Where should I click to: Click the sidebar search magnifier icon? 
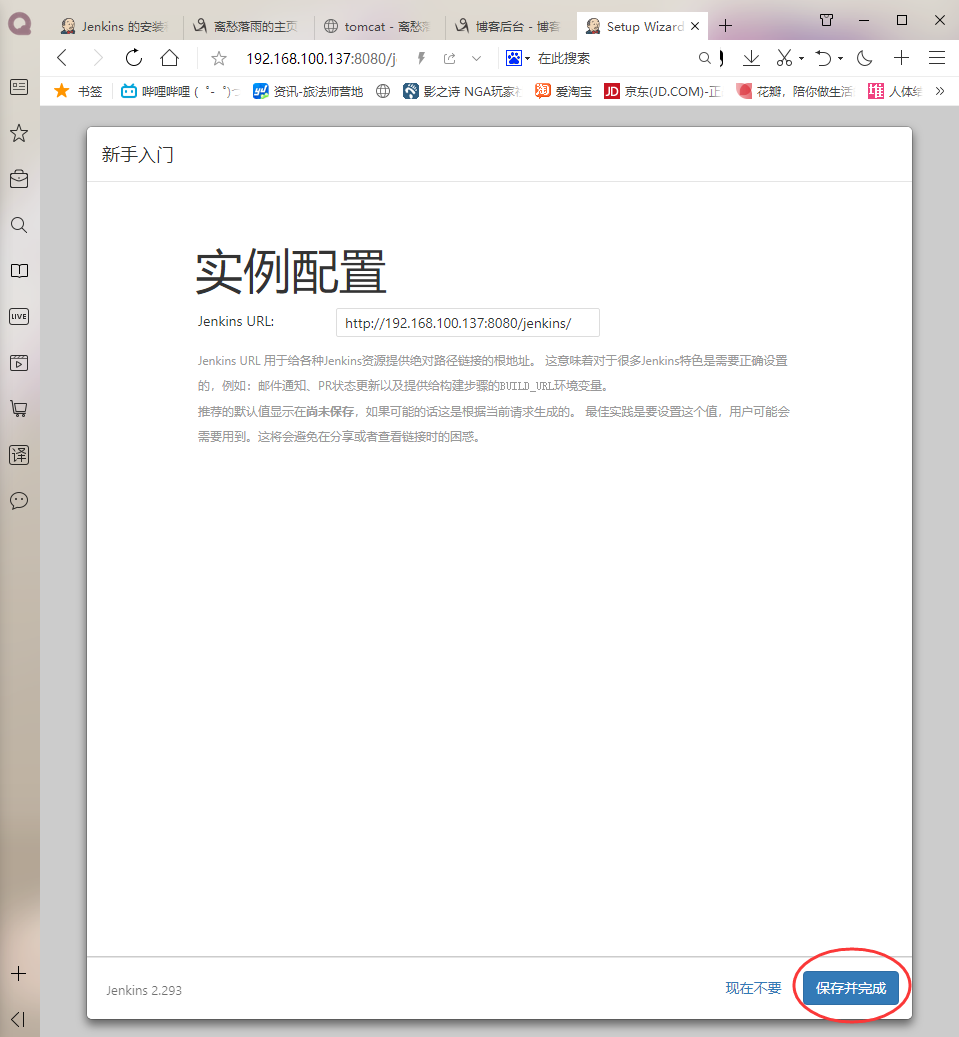pos(19,225)
